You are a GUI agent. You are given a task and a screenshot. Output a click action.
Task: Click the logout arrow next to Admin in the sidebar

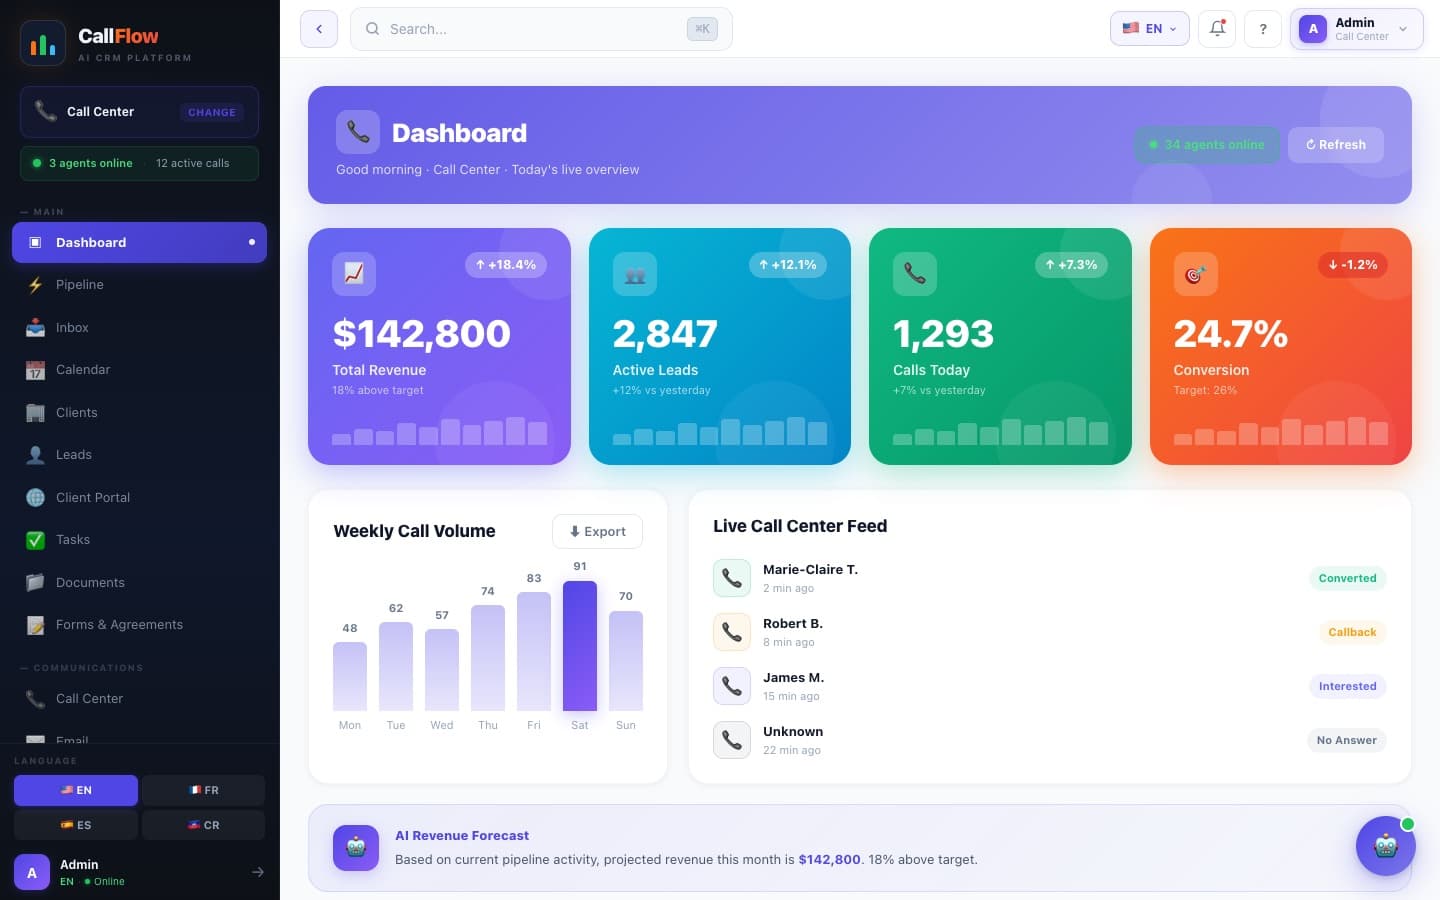tap(258, 872)
